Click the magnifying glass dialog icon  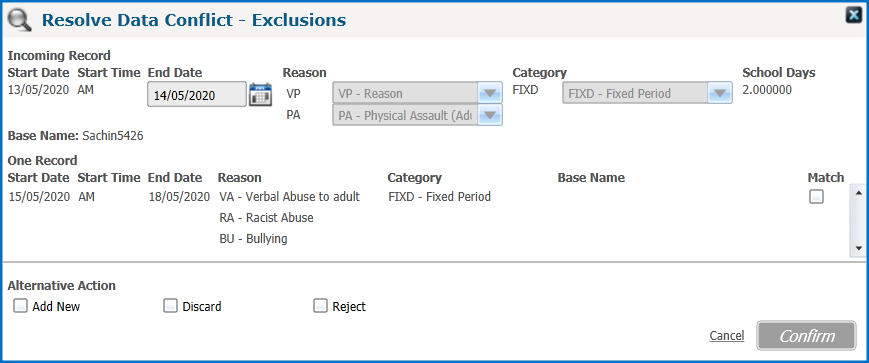pos(20,21)
